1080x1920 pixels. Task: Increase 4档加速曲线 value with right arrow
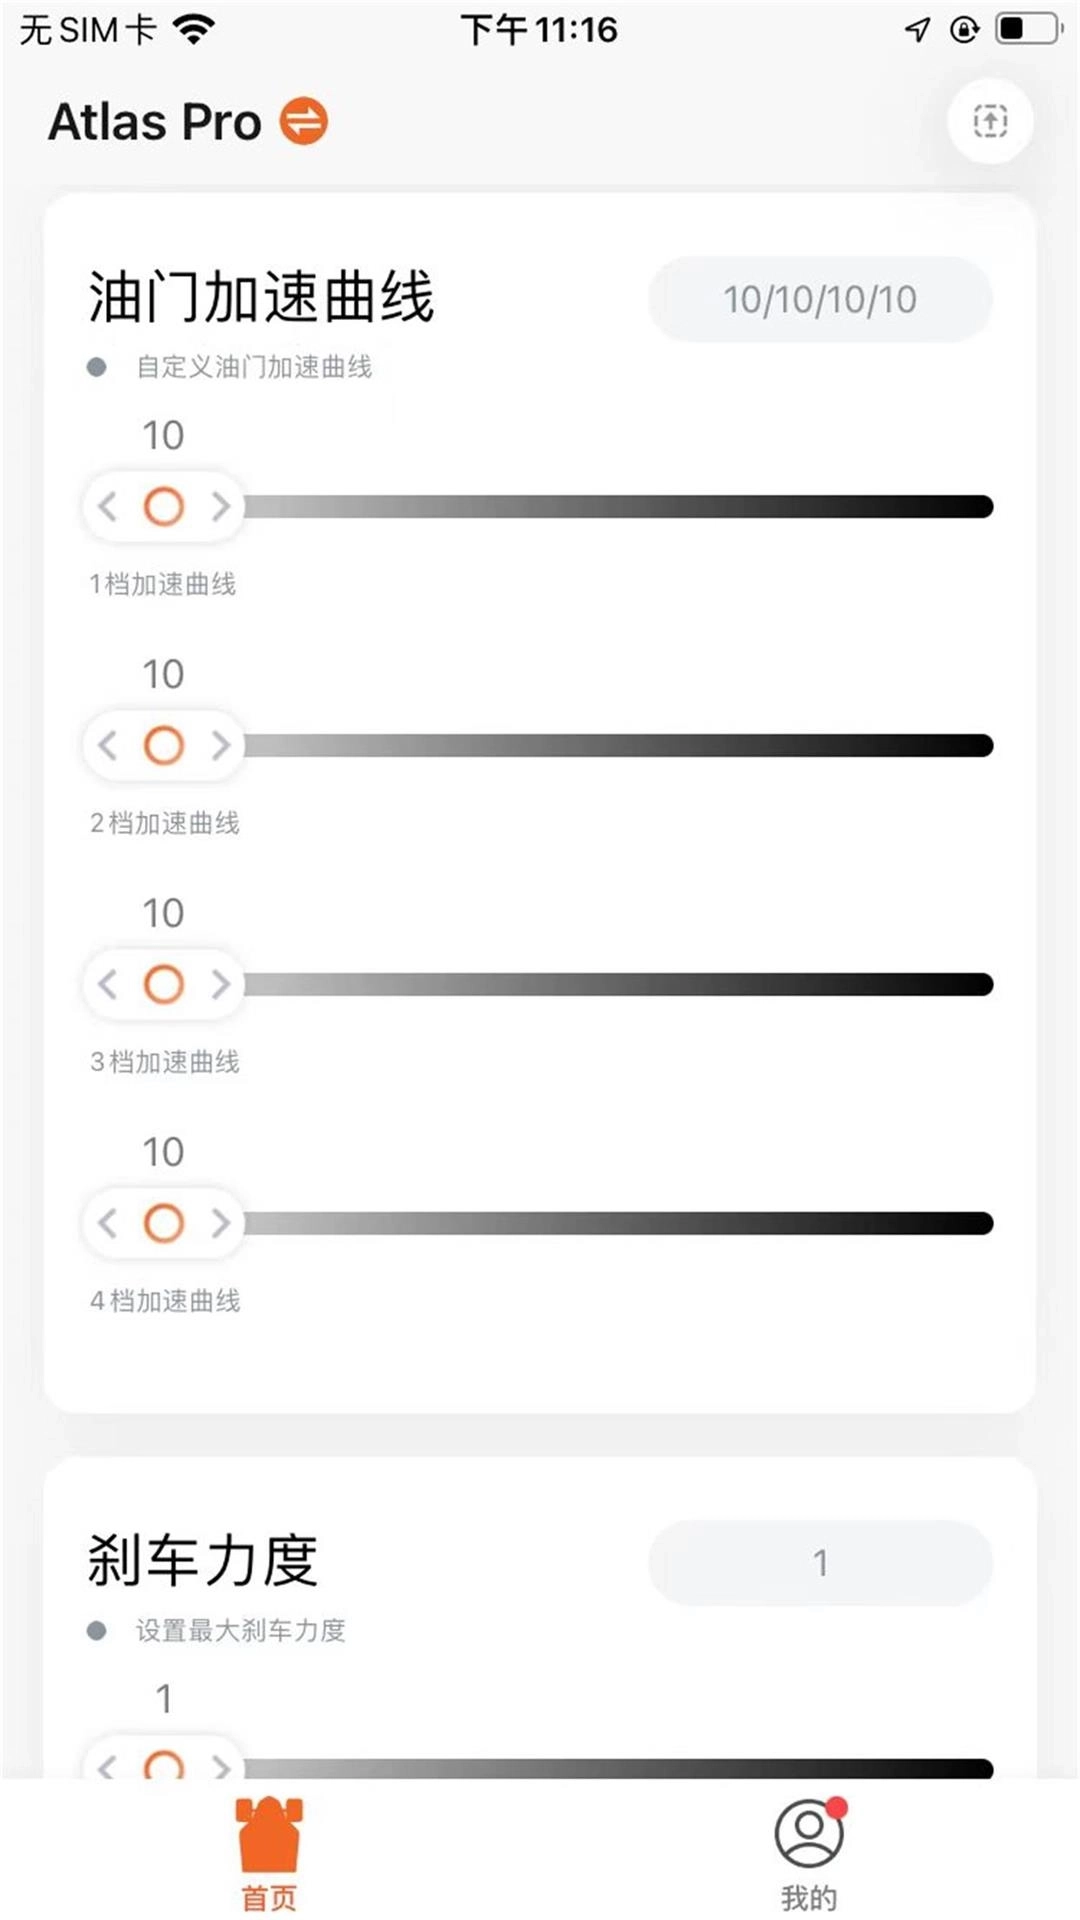click(221, 1223)
